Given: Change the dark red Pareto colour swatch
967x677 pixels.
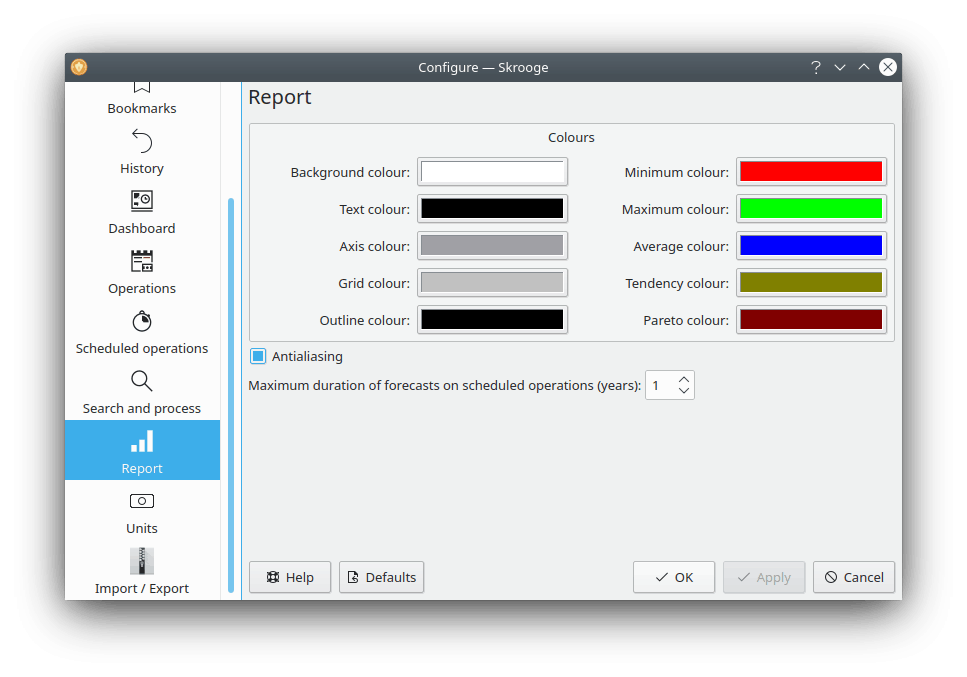Looking at the screenshot, I should [811, 320].
